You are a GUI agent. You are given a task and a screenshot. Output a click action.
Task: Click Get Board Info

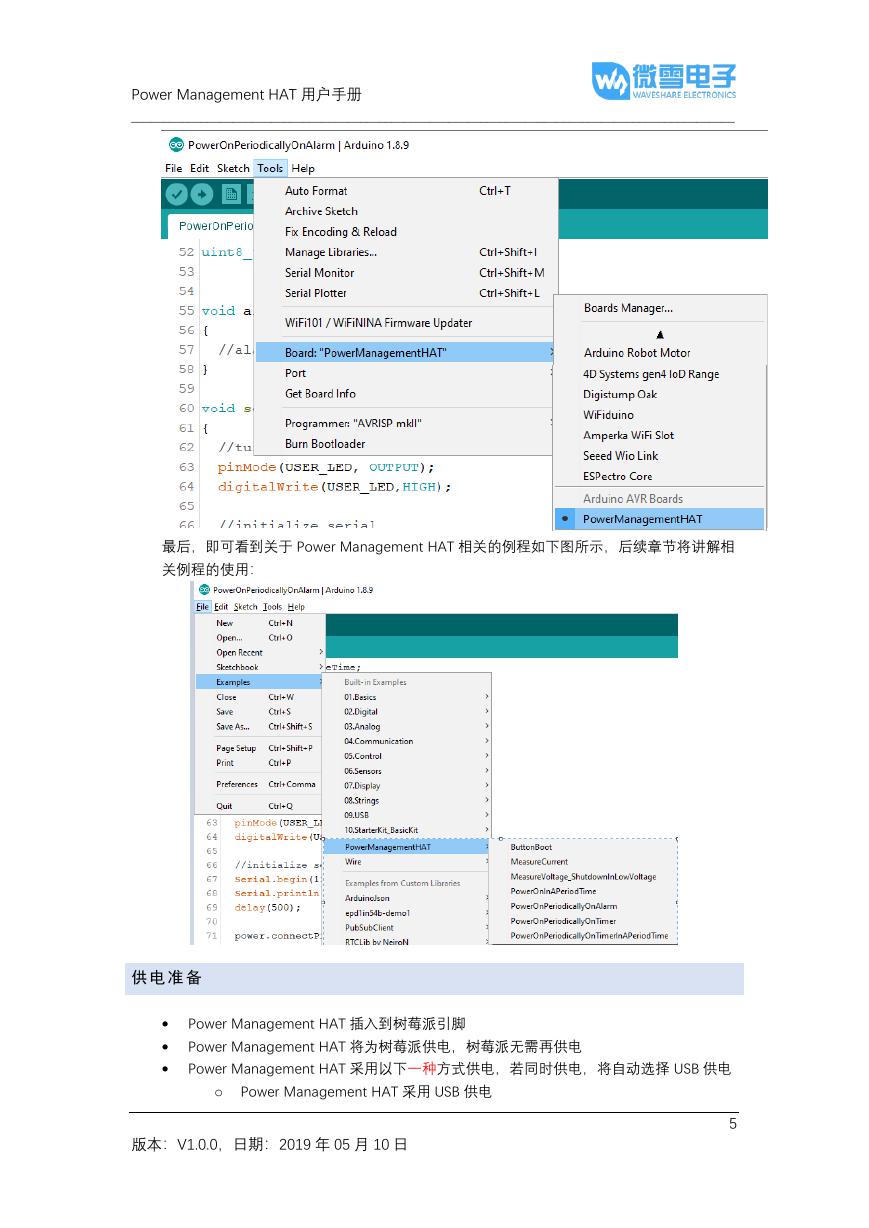click(405, 393)
